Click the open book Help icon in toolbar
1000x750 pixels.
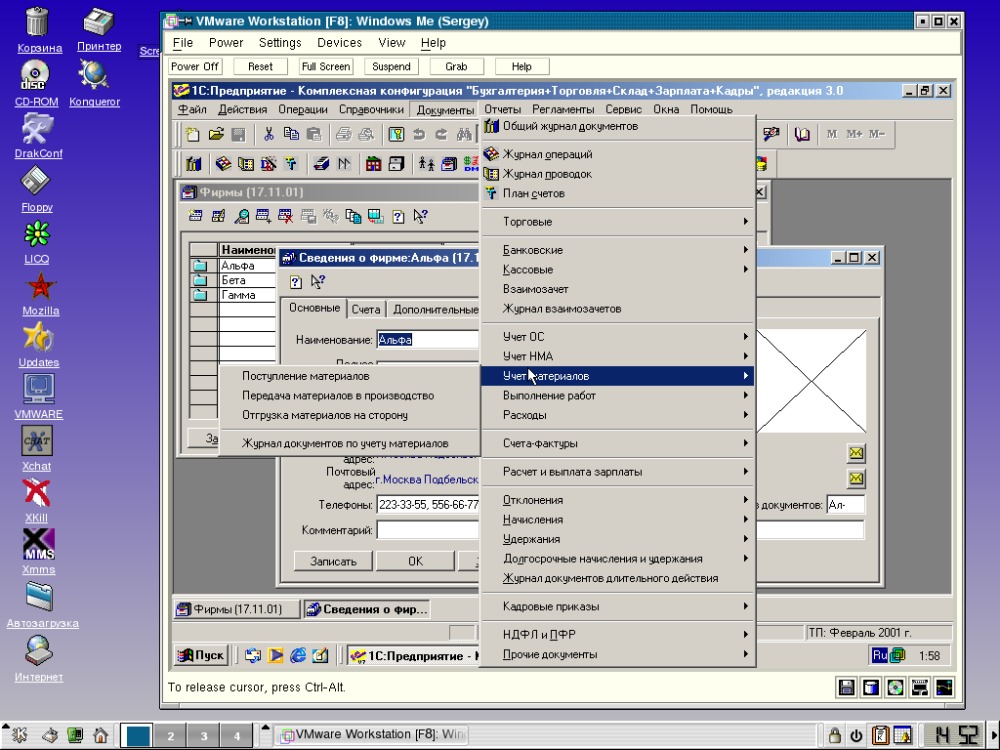(802, 134)
